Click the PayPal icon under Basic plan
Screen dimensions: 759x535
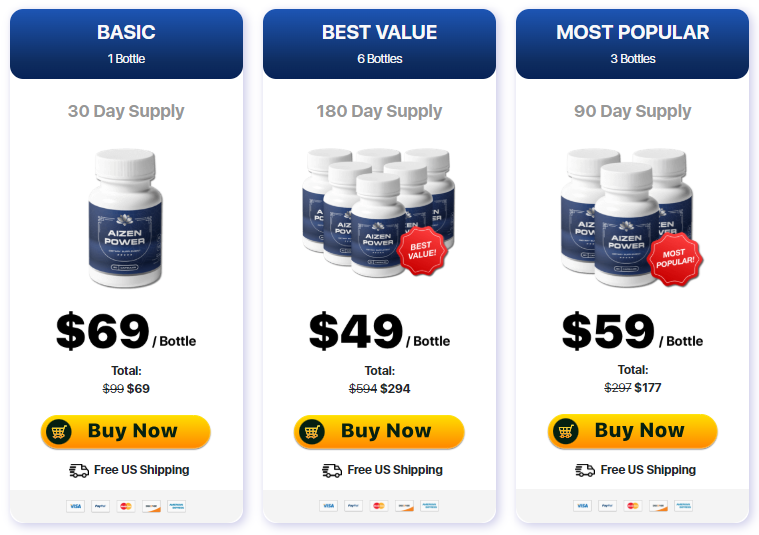101,506
